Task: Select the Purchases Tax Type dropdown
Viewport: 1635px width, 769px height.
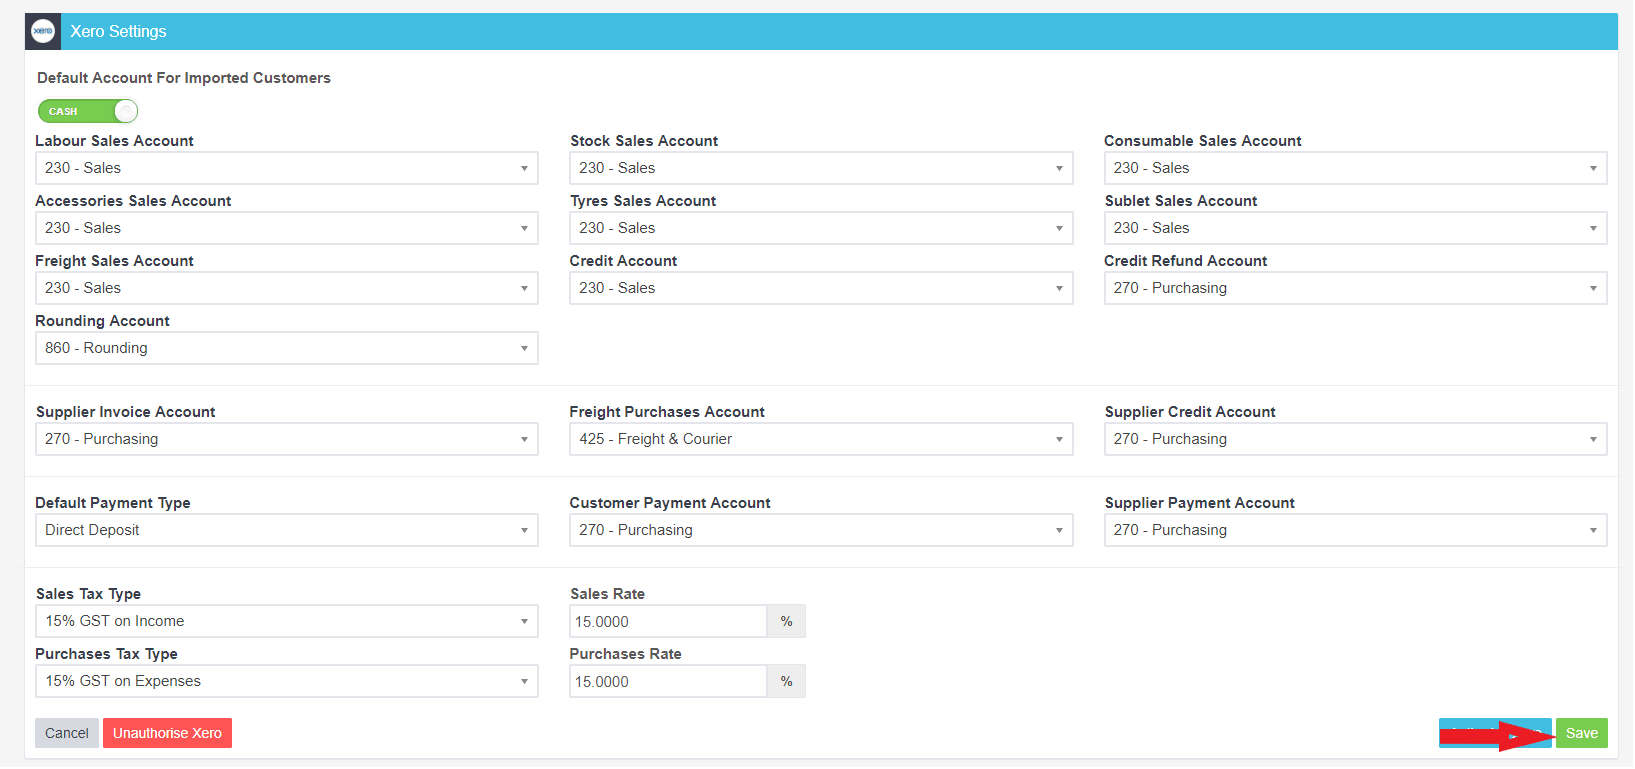Action: tap(287, 681)
